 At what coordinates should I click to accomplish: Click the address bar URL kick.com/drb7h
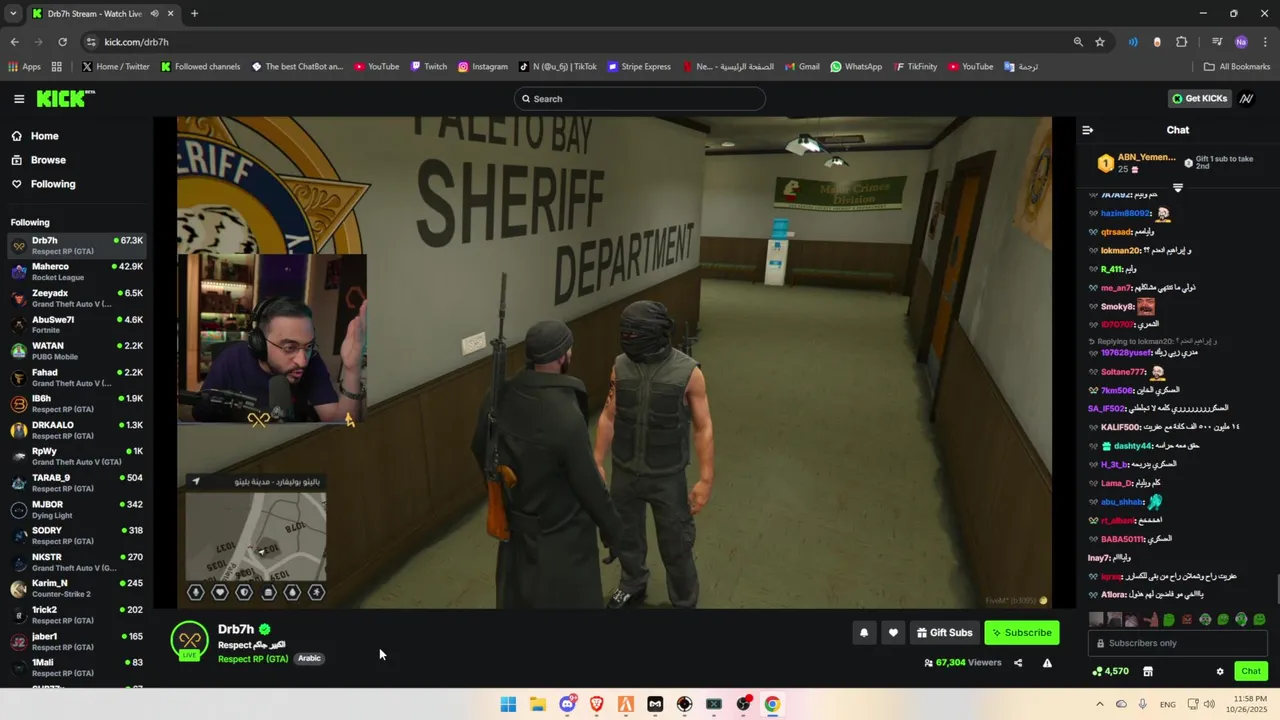click(136, 42)
